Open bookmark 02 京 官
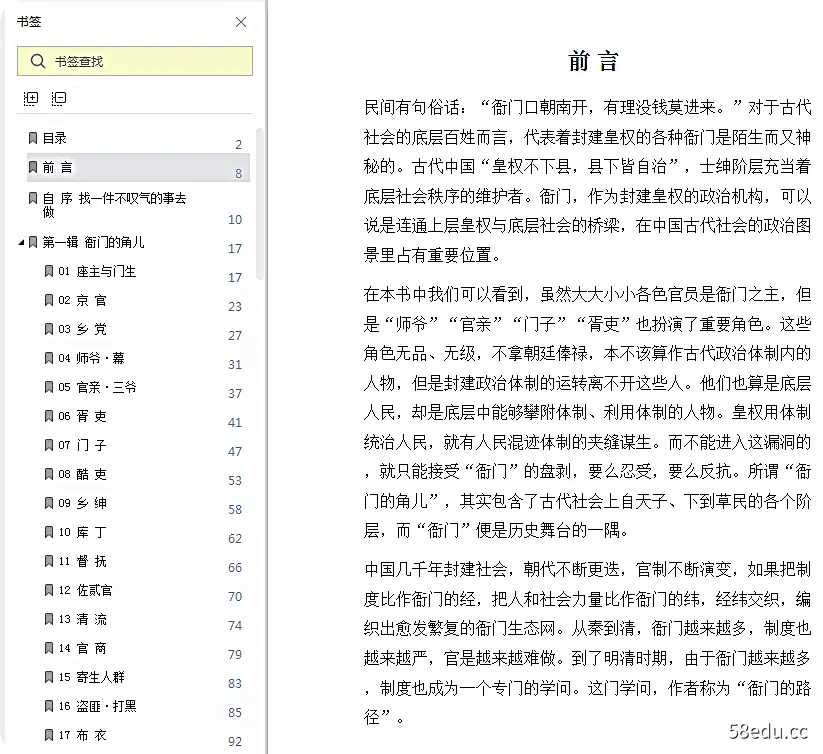The image size is (823, 754). coord(82,300)
